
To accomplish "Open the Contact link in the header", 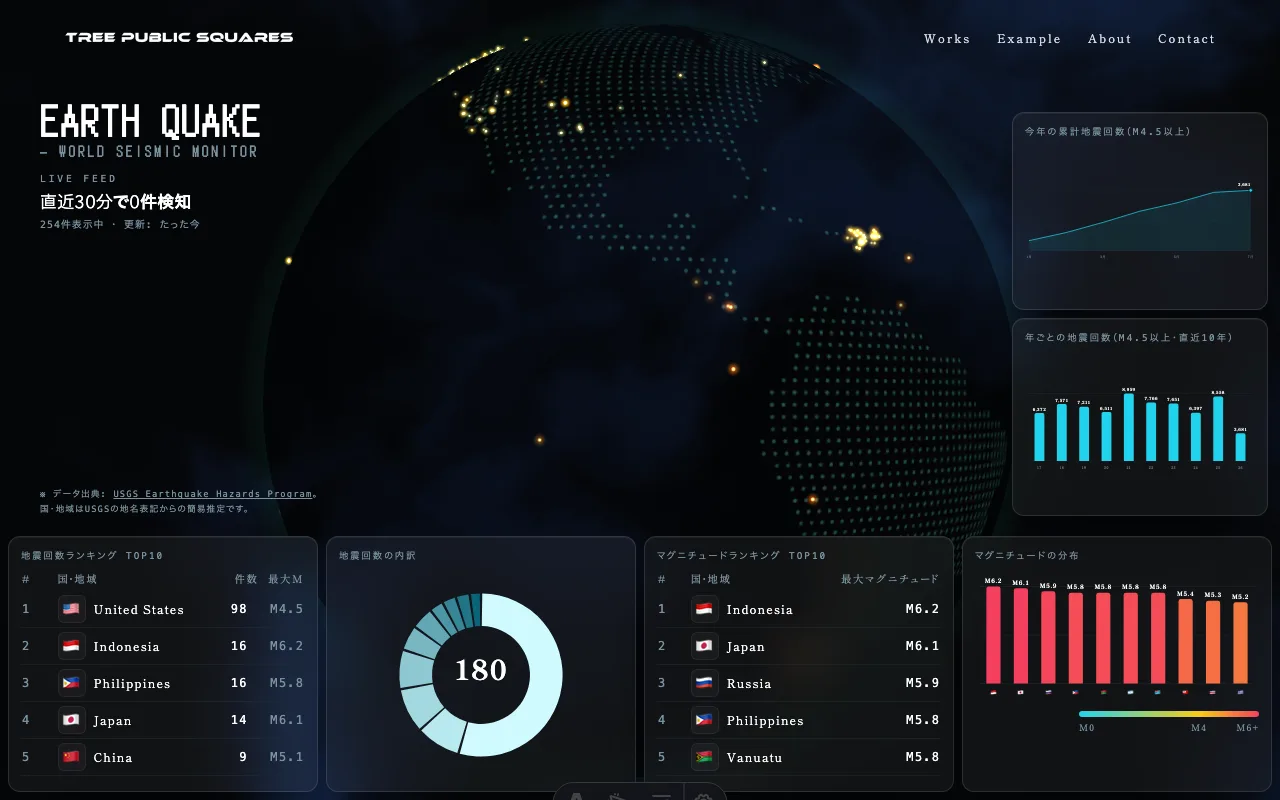I will tap(1187, 39).
